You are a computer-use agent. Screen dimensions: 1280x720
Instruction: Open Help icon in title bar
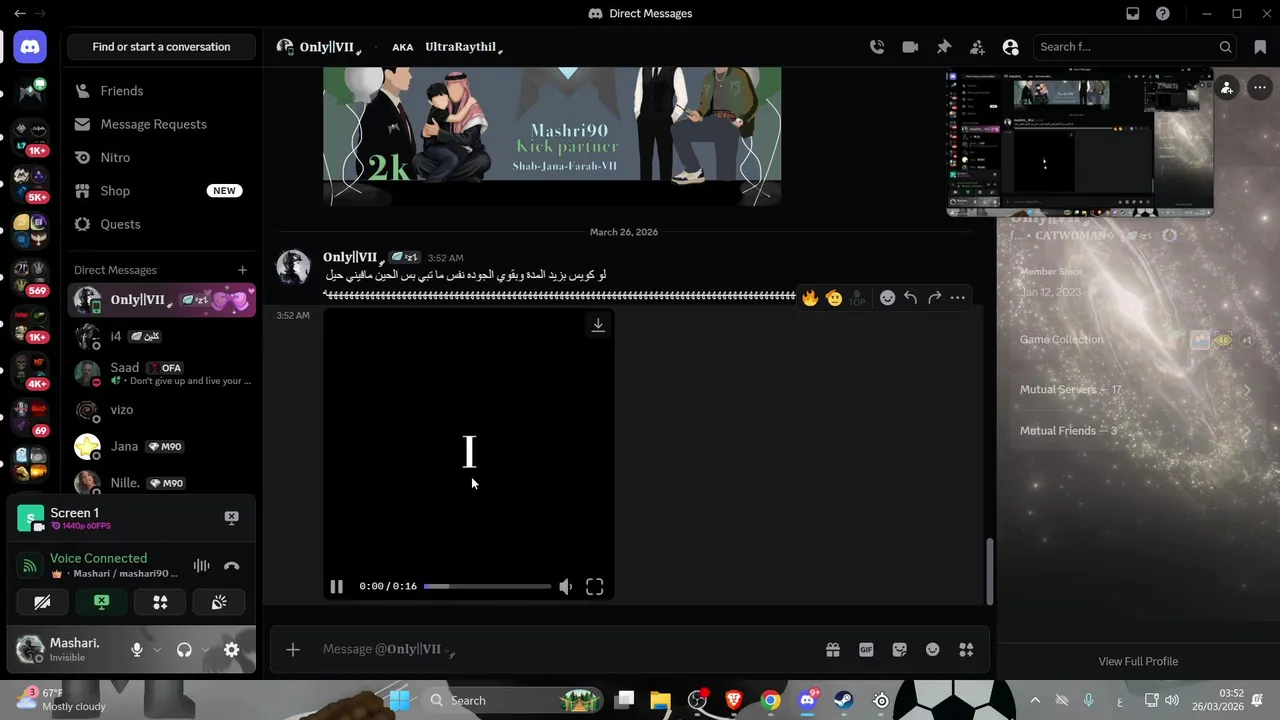(x=1163, y=14)
